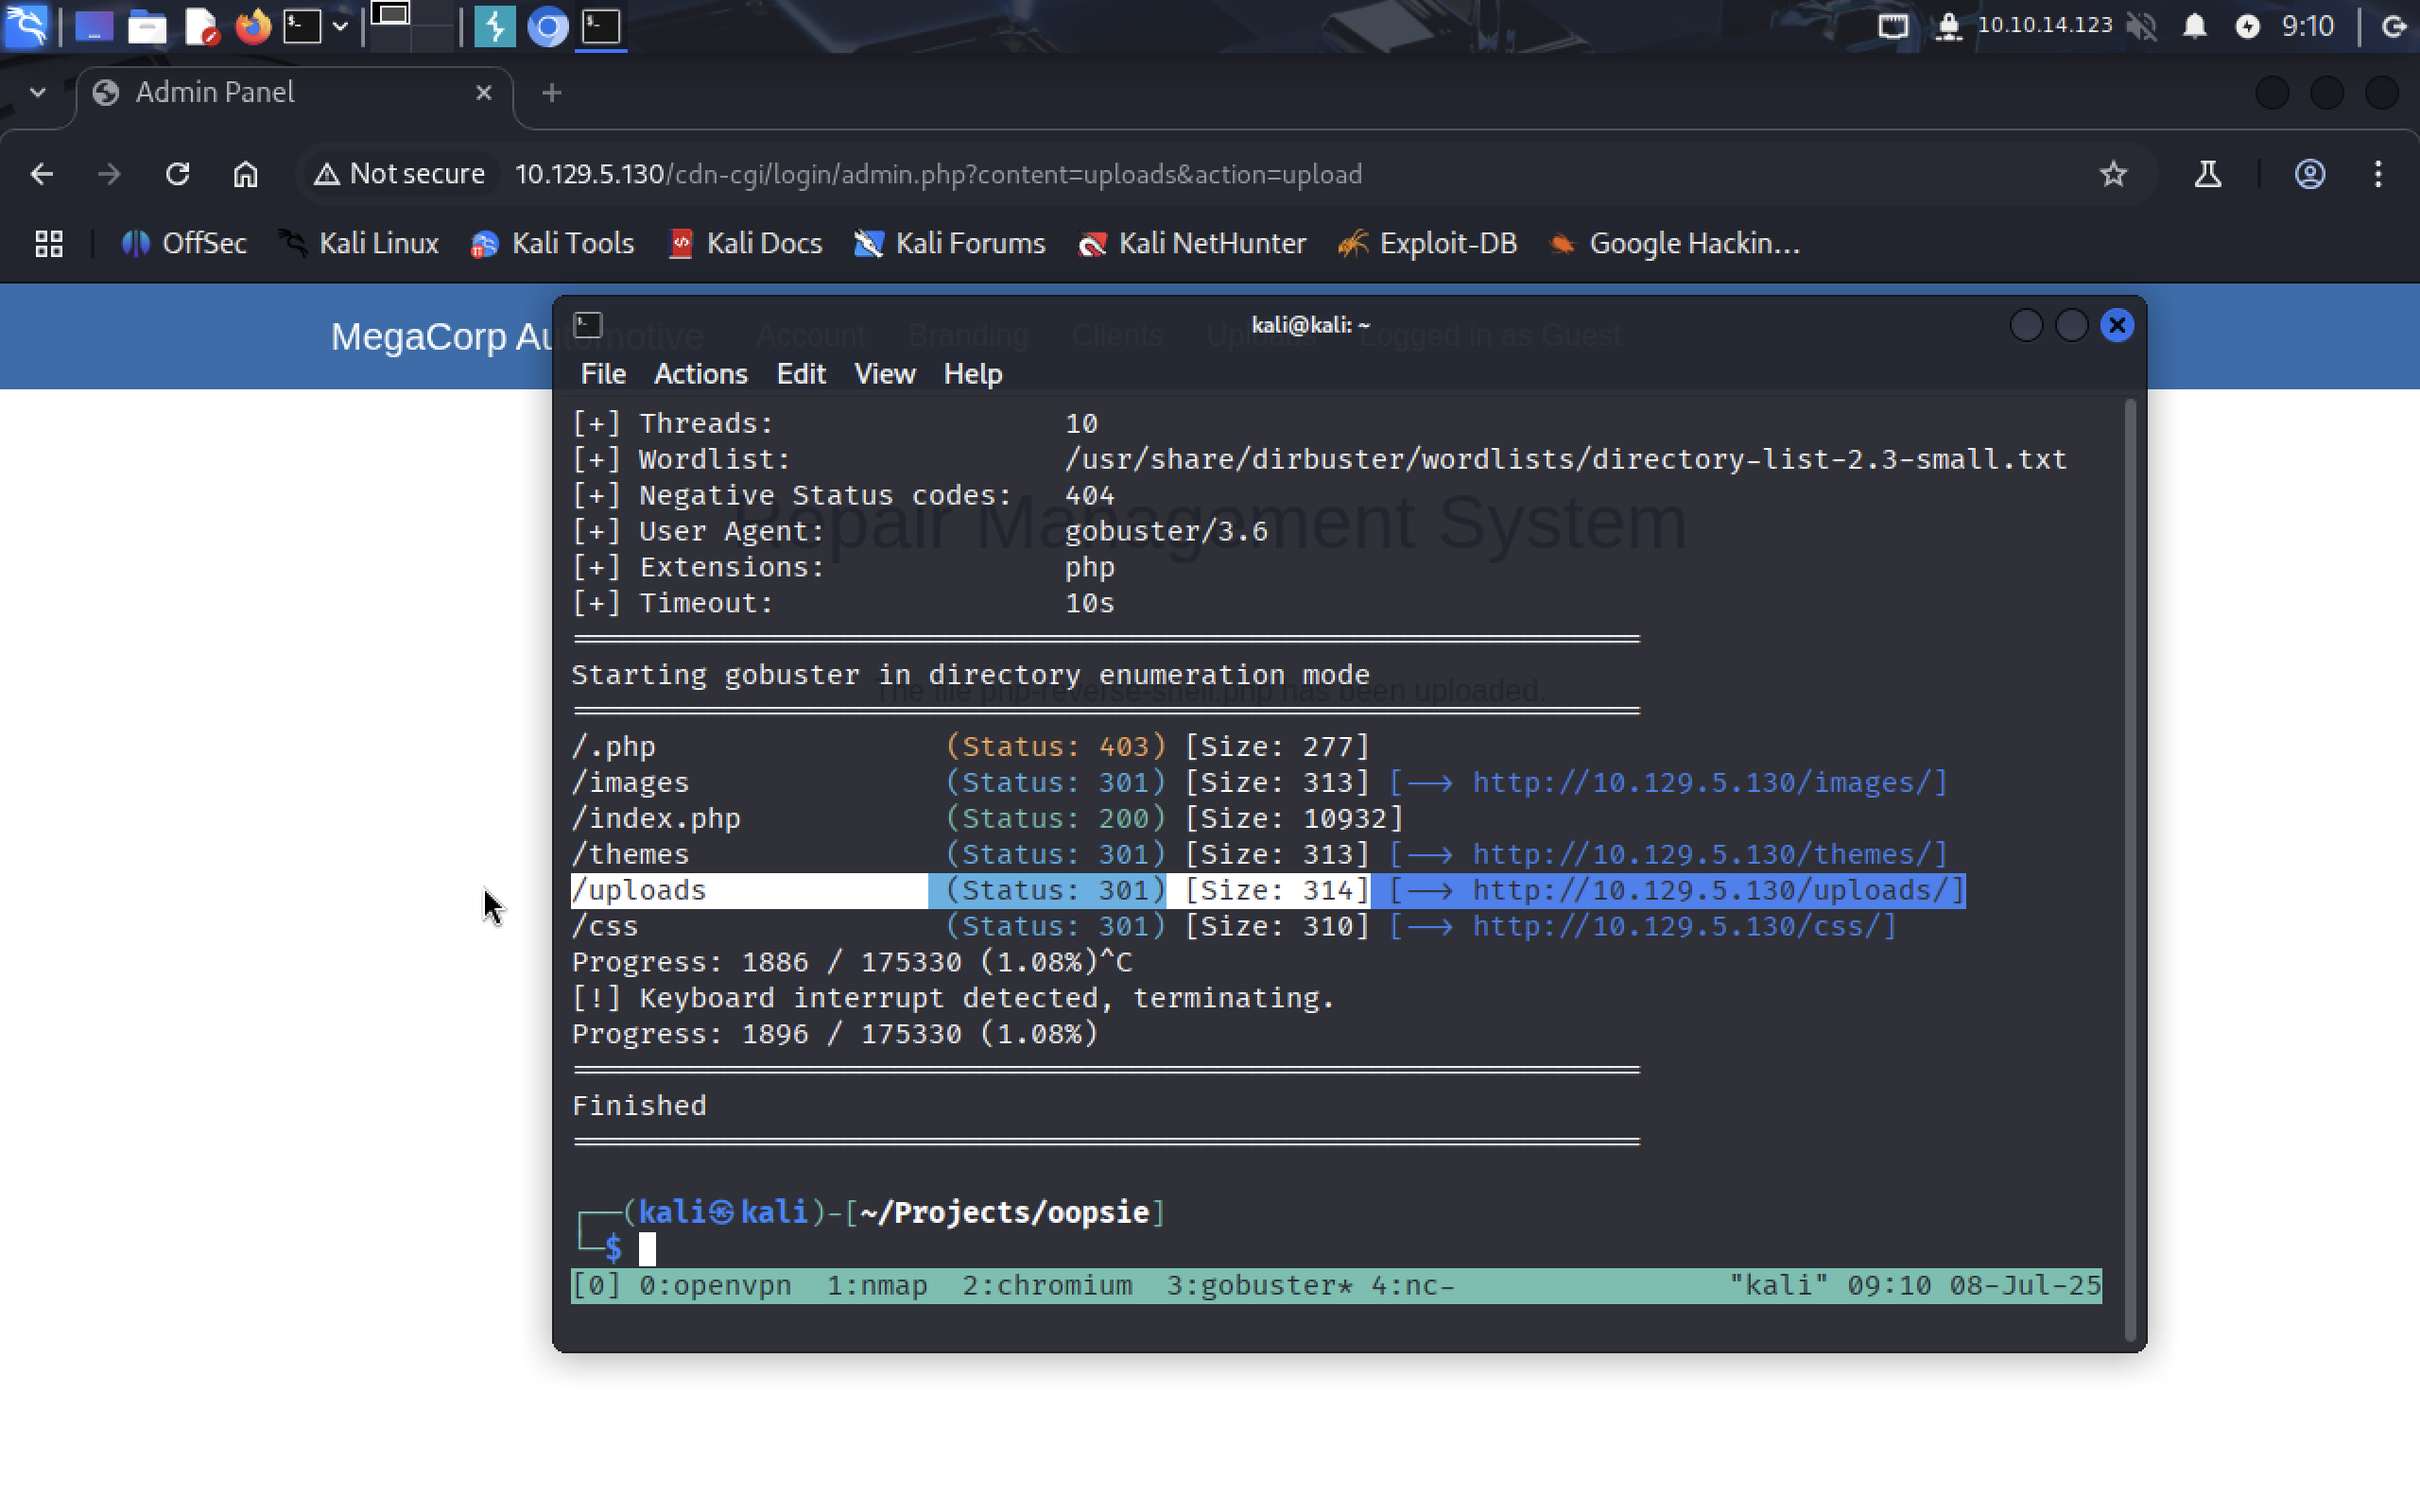Open the Kali Tools bookmark
The image size is (2420, 1512).
[x=552, y=243]
